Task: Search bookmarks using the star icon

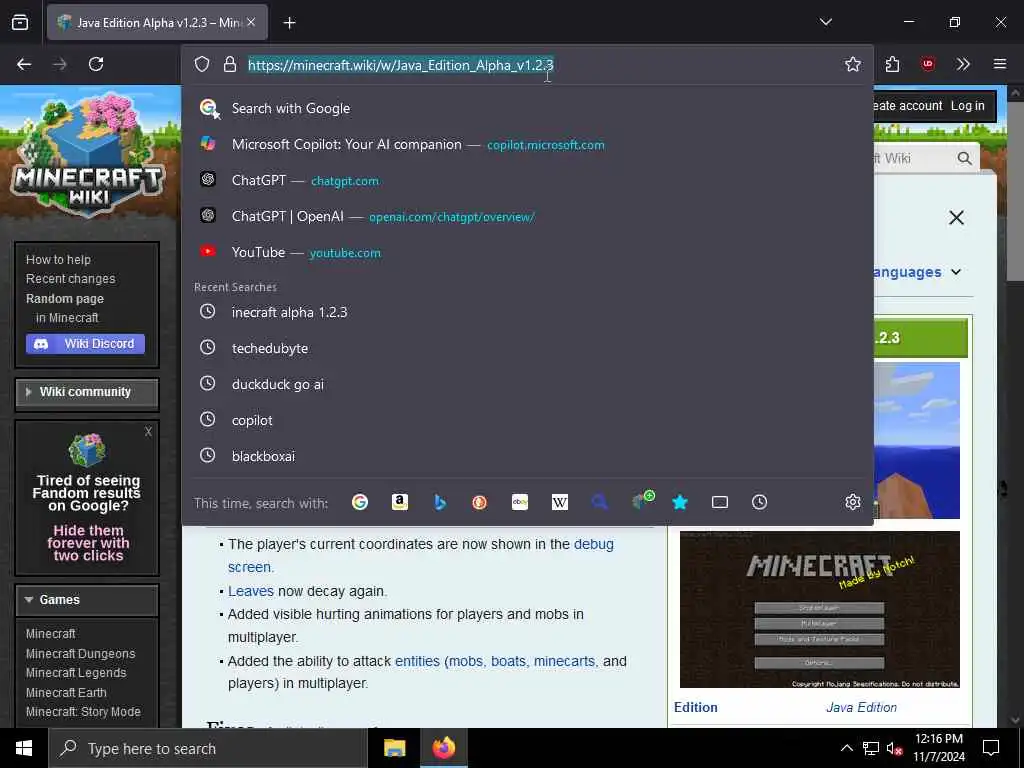Action: click(680, 502)
